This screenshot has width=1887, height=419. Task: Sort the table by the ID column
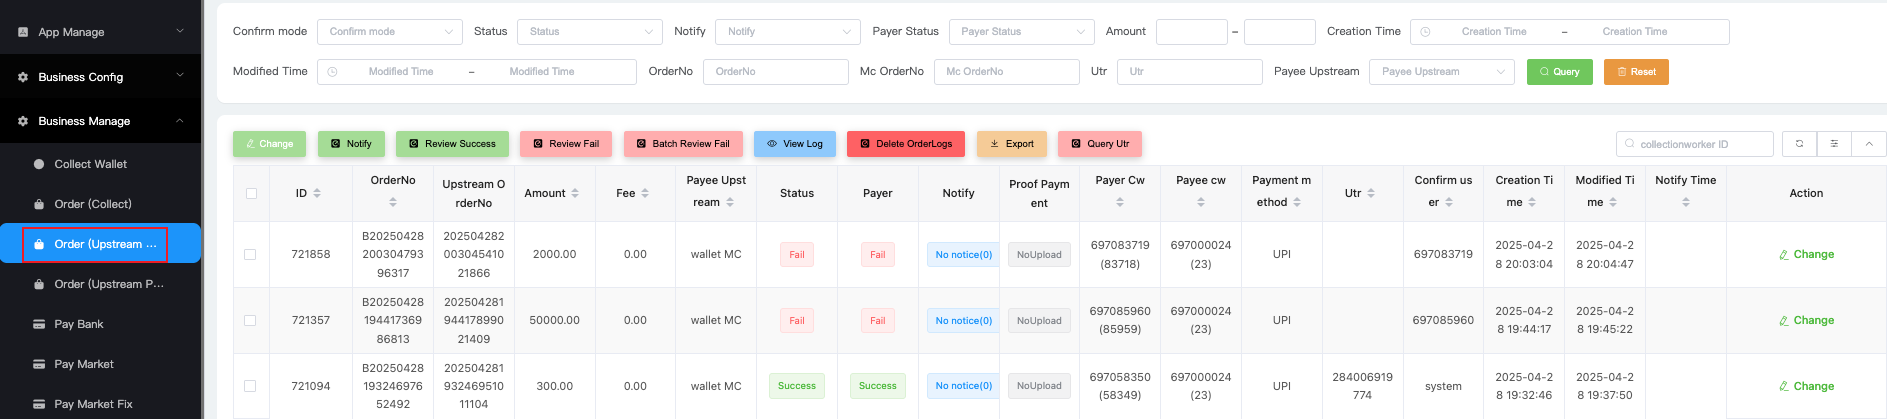pos(317,193)
